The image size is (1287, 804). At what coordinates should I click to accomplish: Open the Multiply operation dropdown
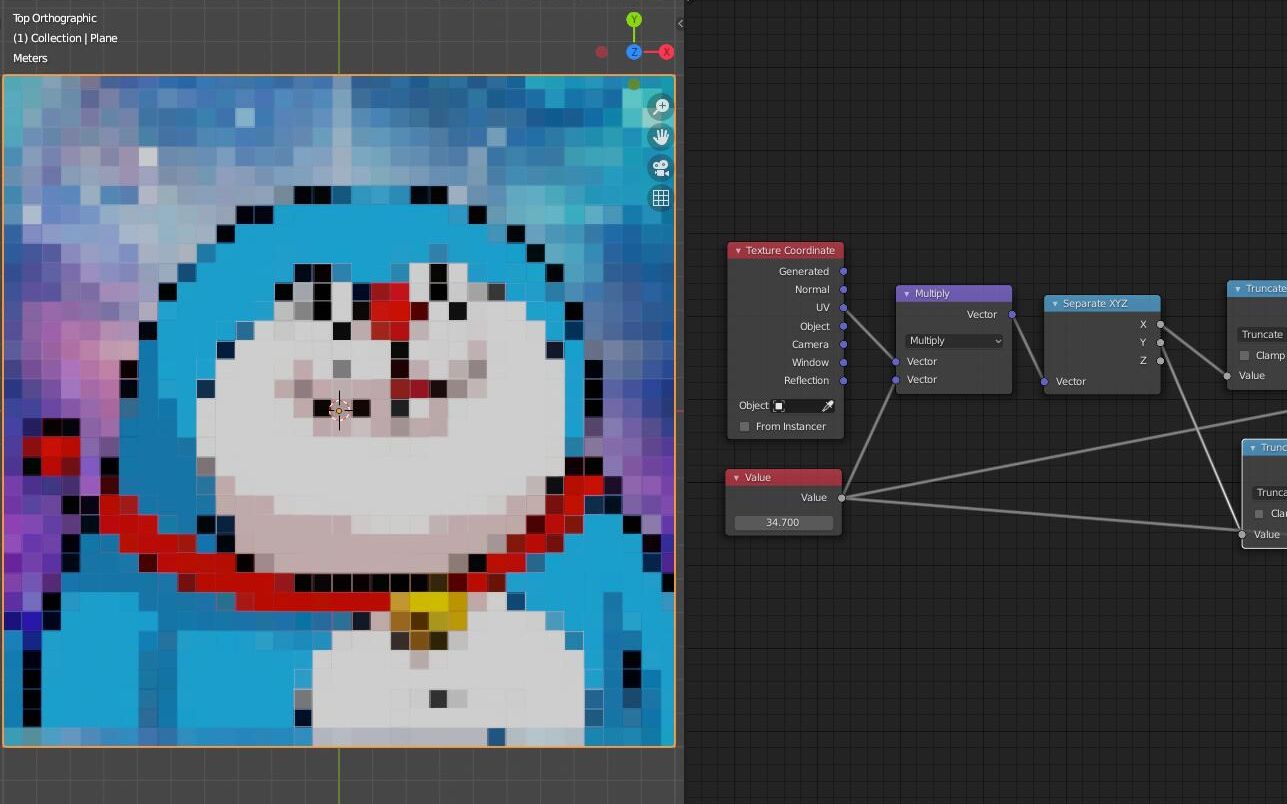954,341
